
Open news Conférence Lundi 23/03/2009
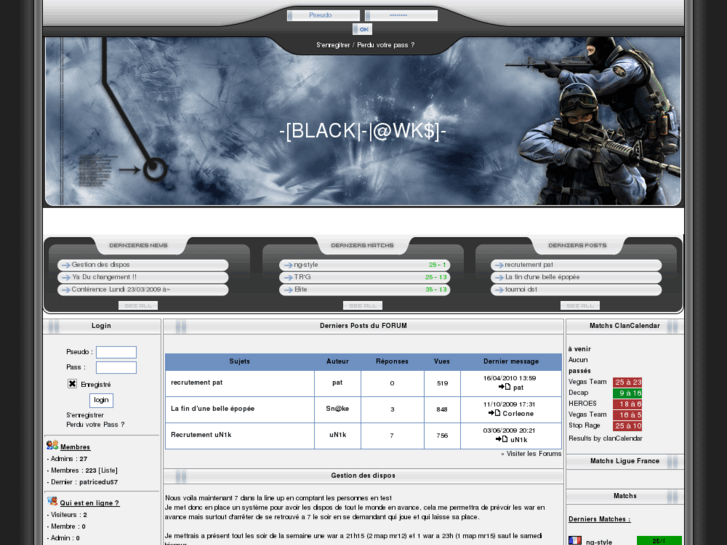121,289
